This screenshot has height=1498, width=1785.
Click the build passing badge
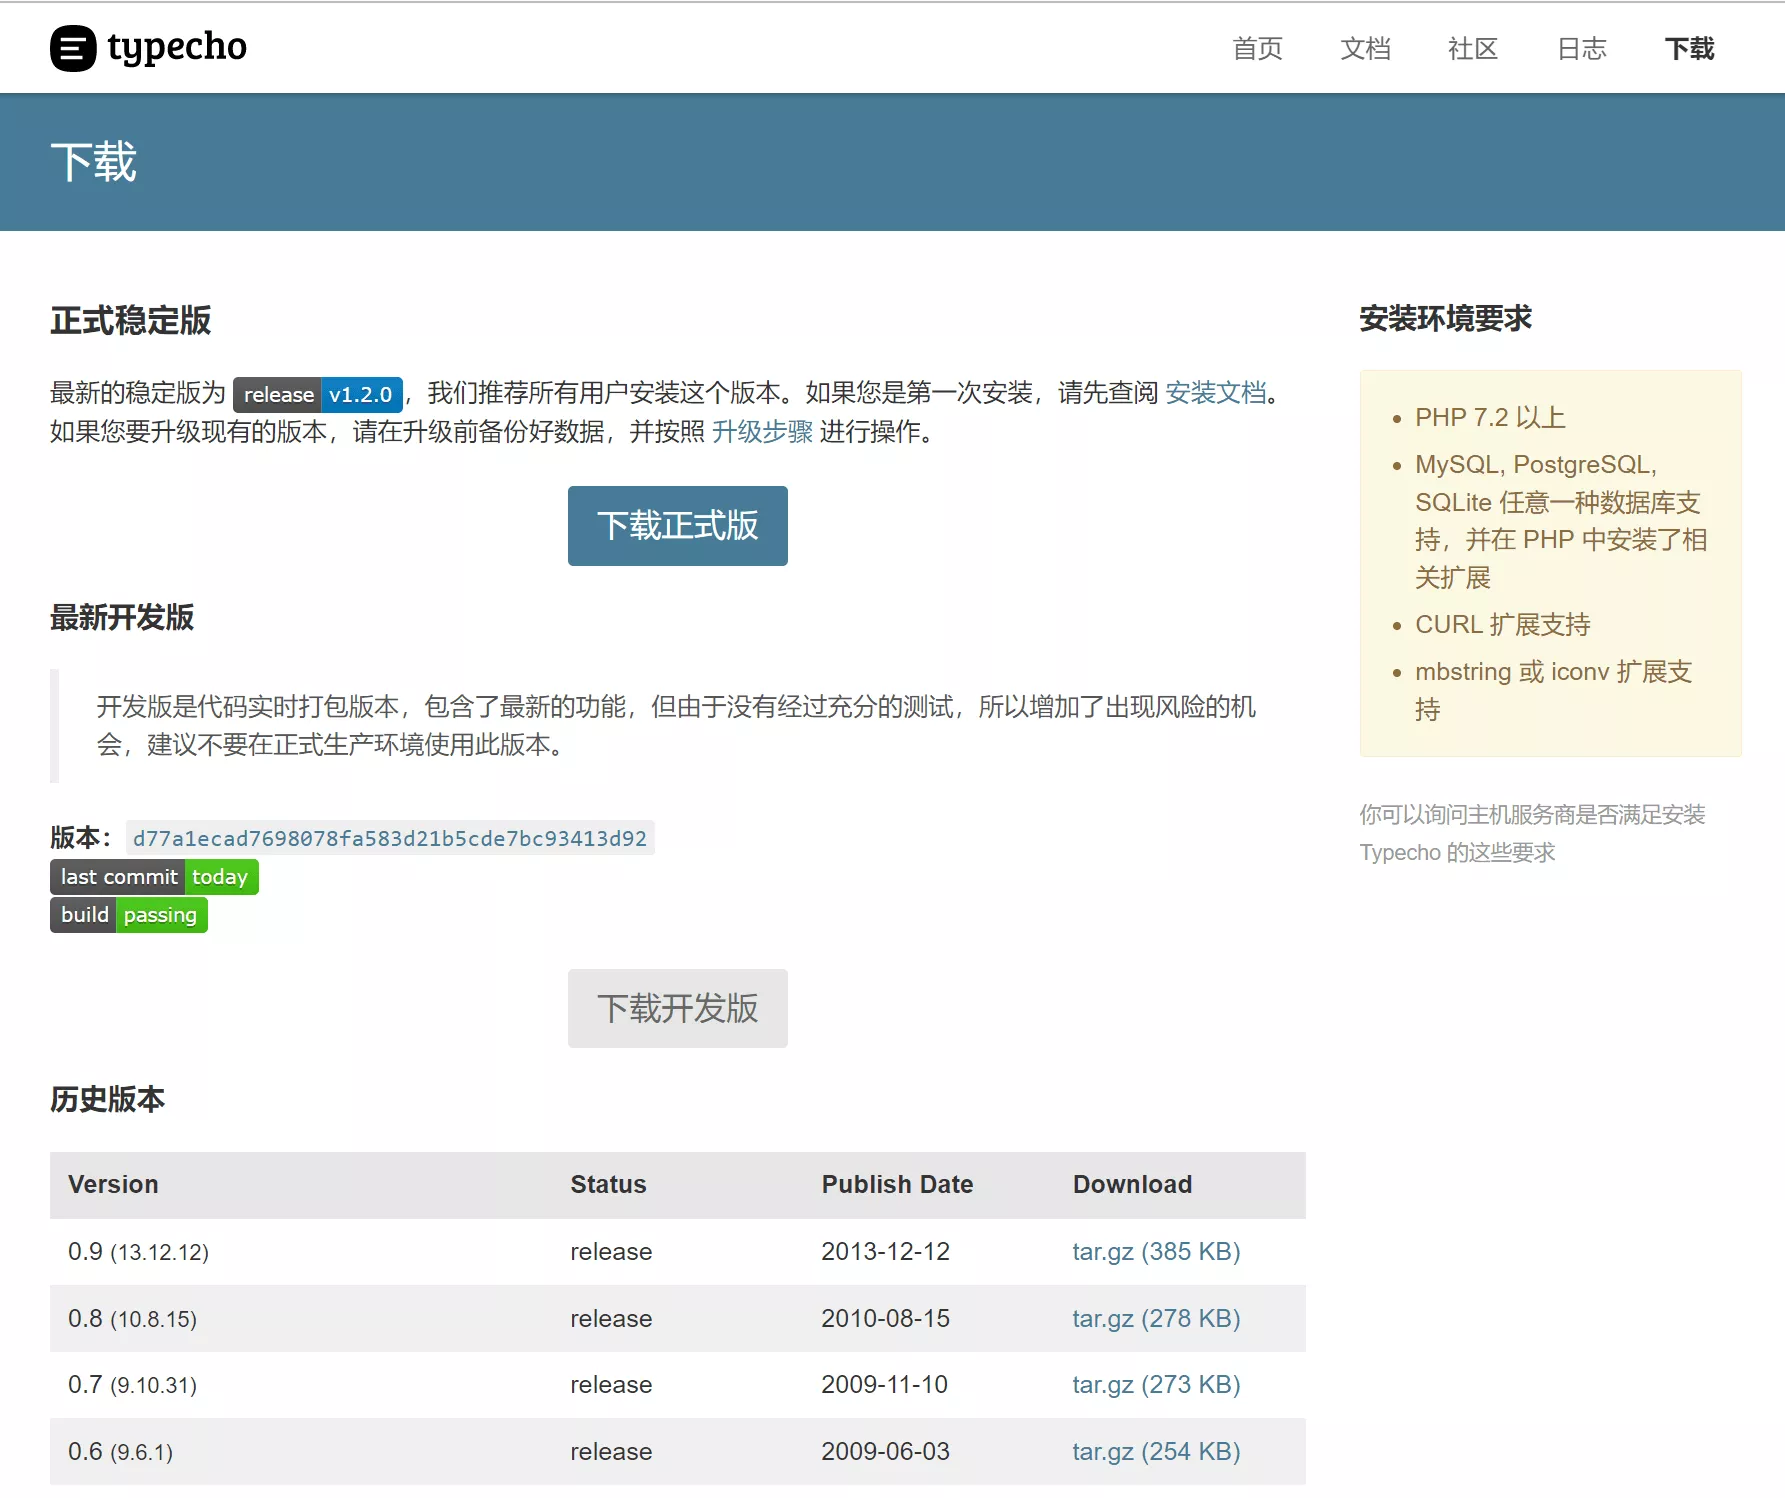[x=129, y=915]
